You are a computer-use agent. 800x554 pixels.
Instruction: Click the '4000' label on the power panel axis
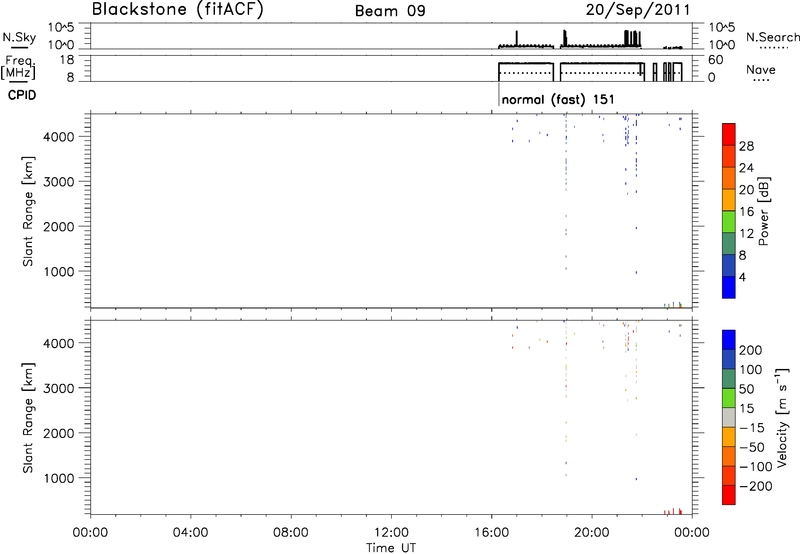click(59, 137)
